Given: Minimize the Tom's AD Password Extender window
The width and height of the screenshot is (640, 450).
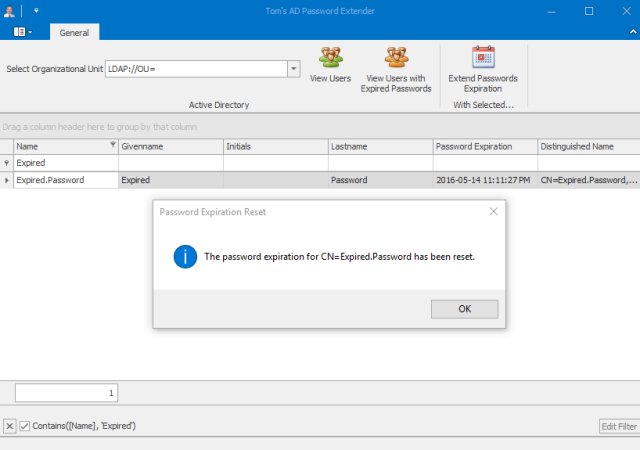Looking at the screenshot, I should tap(551, 11).
